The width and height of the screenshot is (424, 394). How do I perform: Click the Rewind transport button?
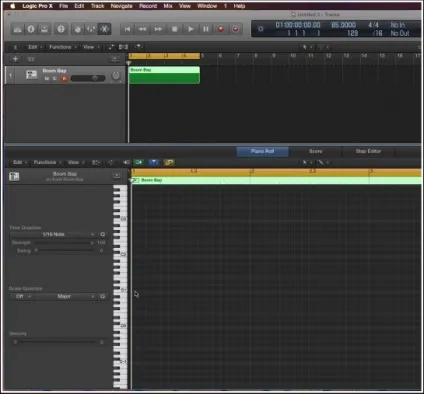tap(142, 29)
